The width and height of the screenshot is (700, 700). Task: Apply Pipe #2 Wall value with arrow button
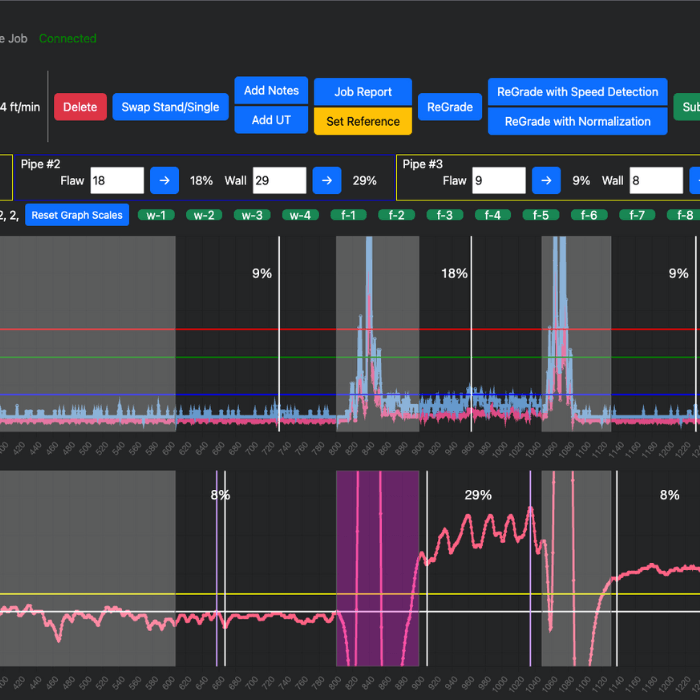click(x=327, y=180)
